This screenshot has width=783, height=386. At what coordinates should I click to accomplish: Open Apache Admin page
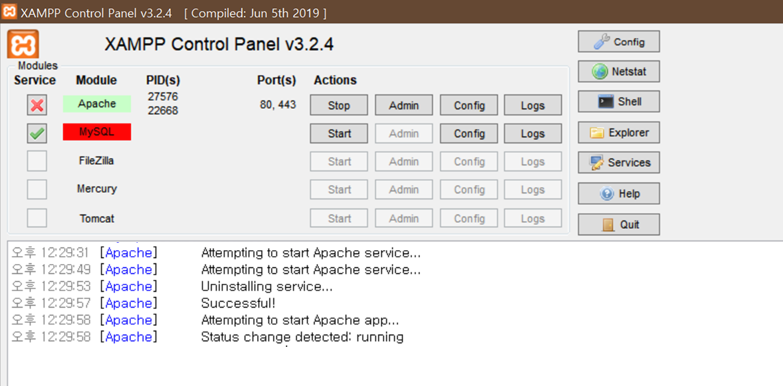pyautogui.click(x=404, y=105)
